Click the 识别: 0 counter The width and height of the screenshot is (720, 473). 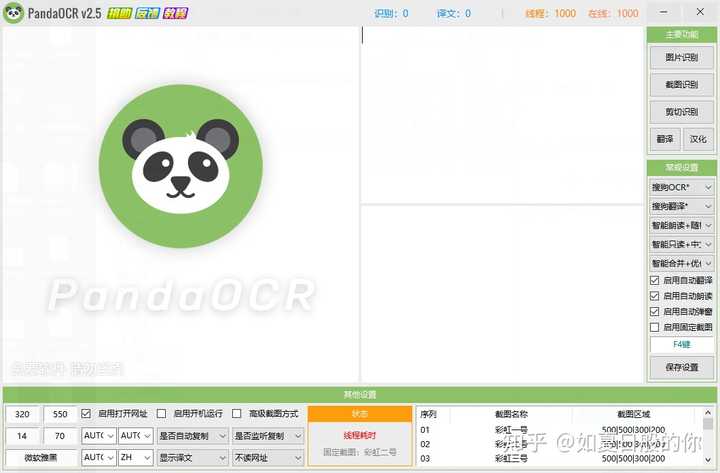(391, 13)
